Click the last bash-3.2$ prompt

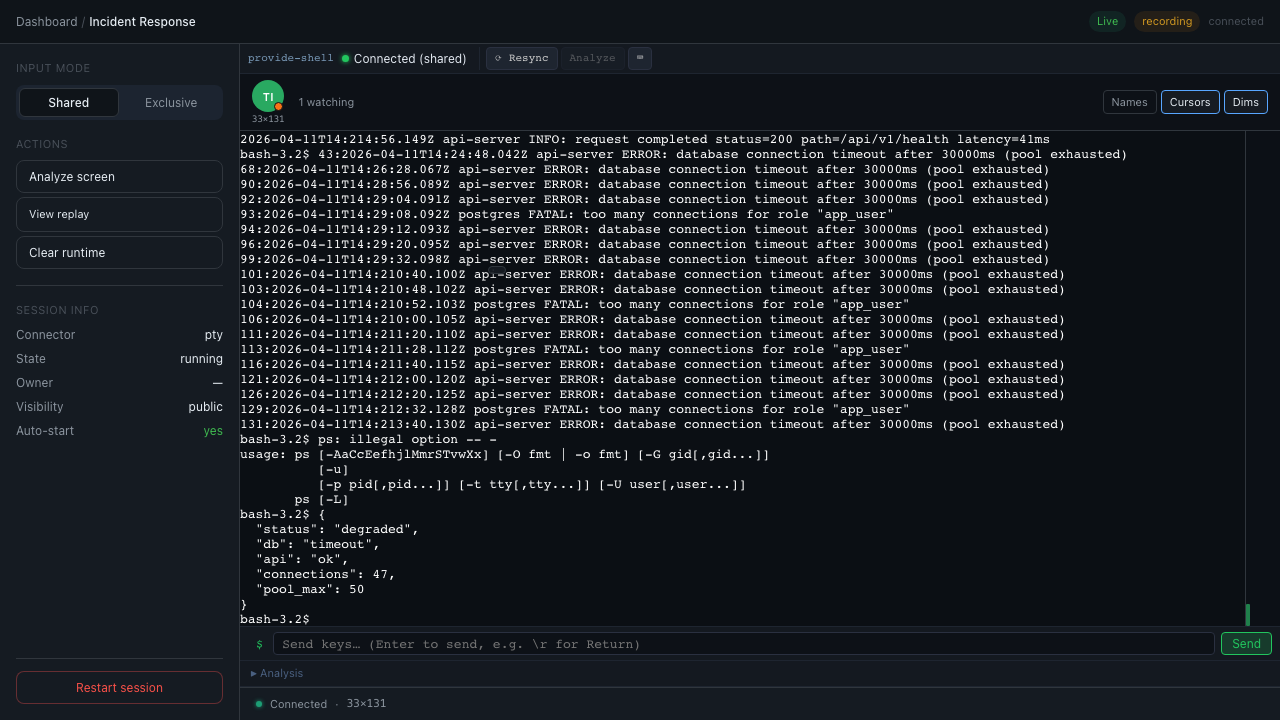[x=274, y=620]
